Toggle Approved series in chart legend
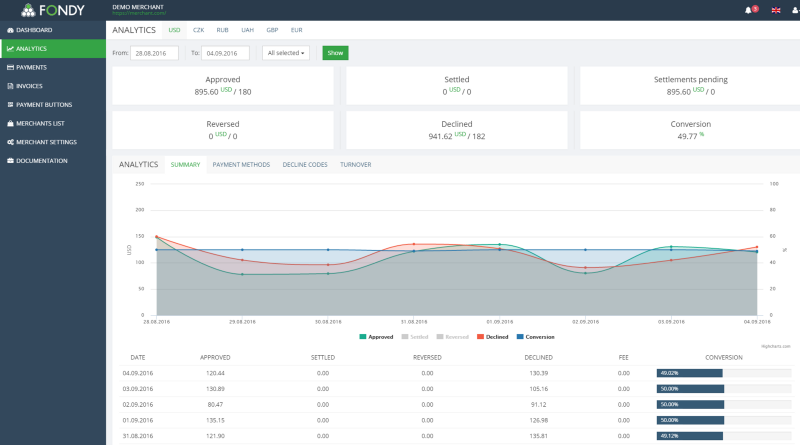The height and width of the screenshot is (445, 800). coord(377,337)
